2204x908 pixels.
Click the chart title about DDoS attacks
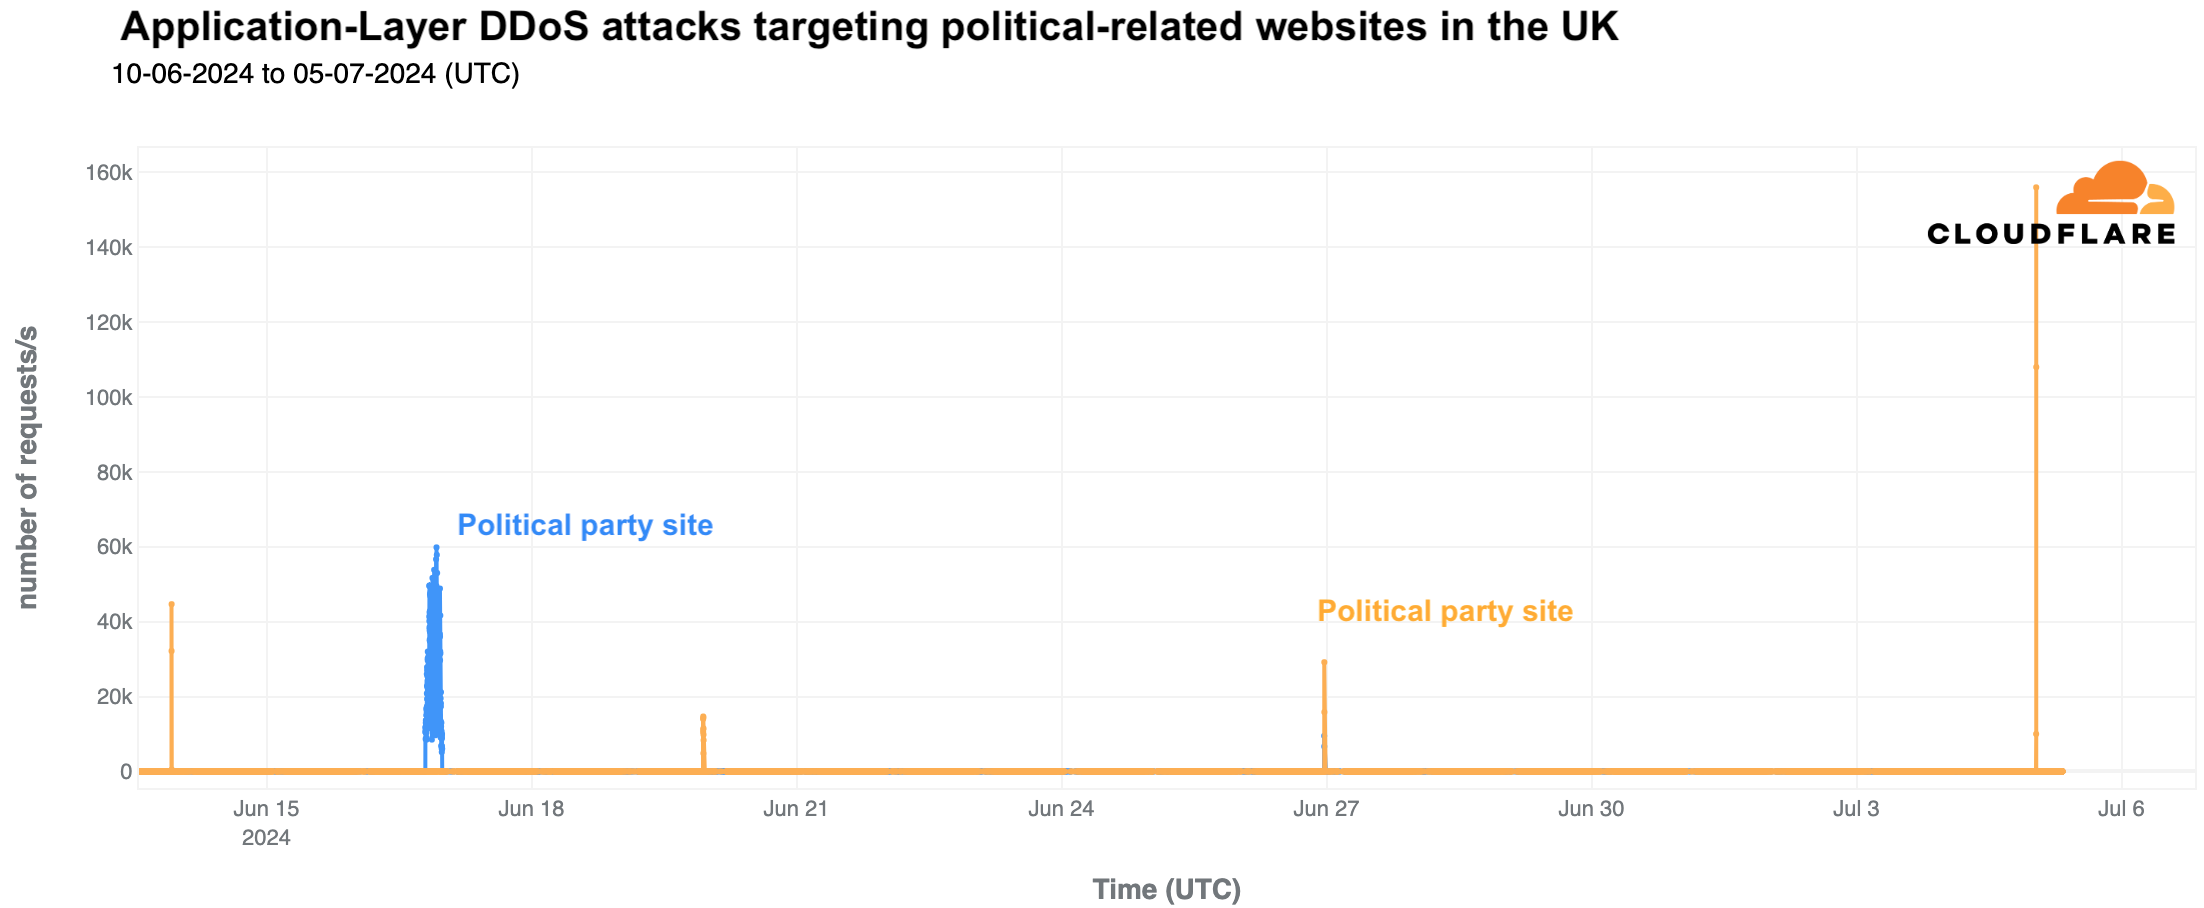click(868, 28)
